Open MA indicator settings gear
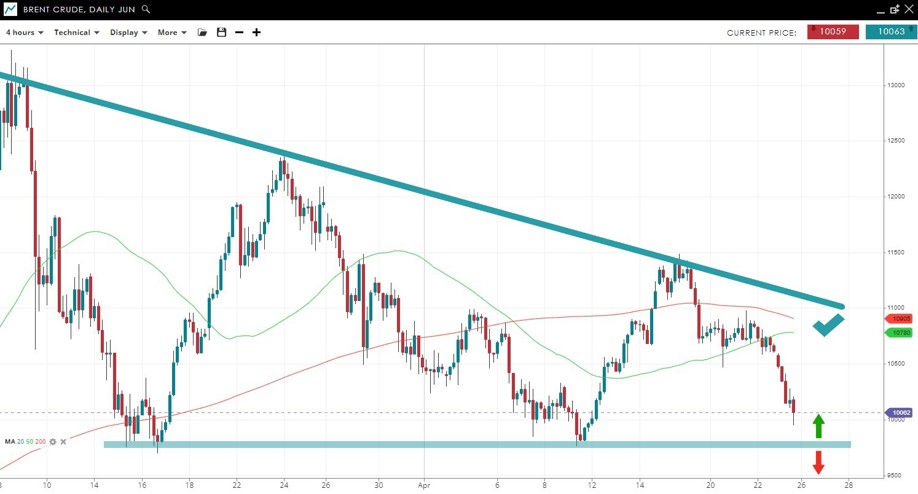918x494 pixels. pyautogui.click(x=53, y=441)
